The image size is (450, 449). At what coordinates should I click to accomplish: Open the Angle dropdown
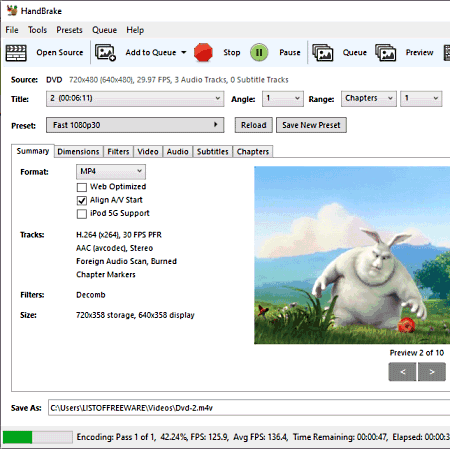[x=283, y=99]
